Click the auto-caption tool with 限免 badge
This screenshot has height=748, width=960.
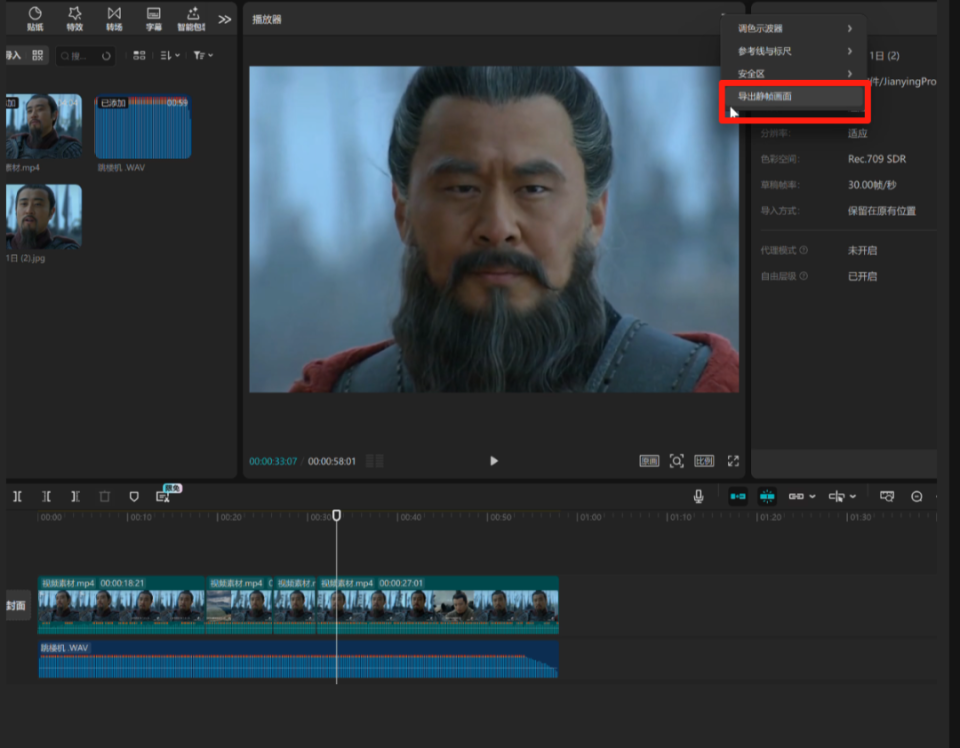click(x=165, y=495)
